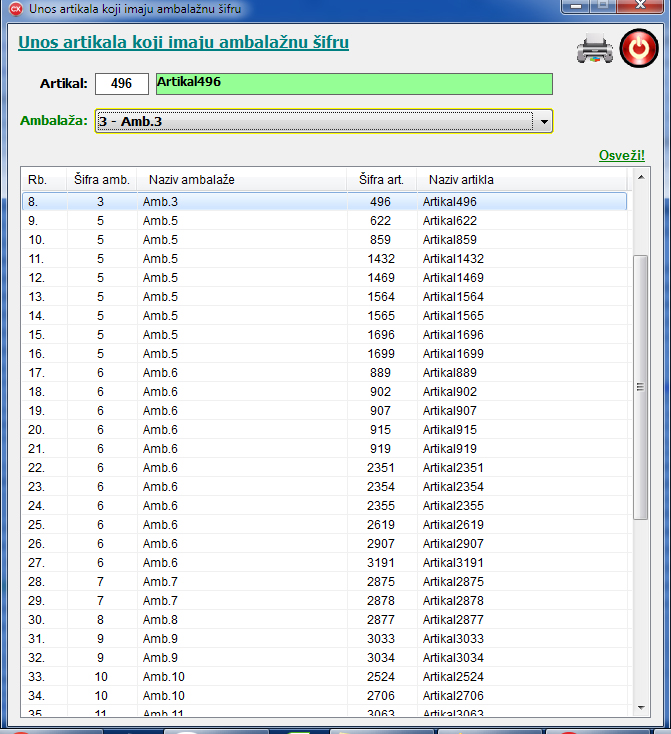Sort by Rb. column header

click(x=44, y=180)
